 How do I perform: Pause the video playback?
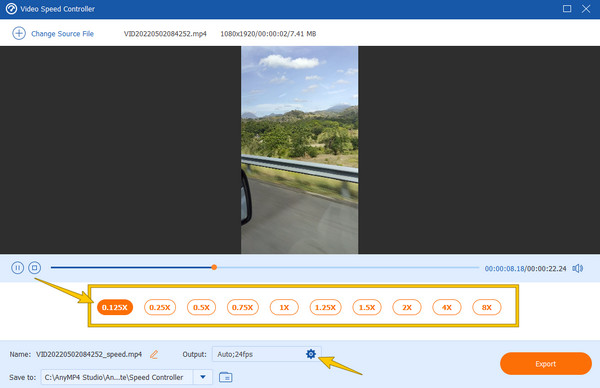(17, 267)
